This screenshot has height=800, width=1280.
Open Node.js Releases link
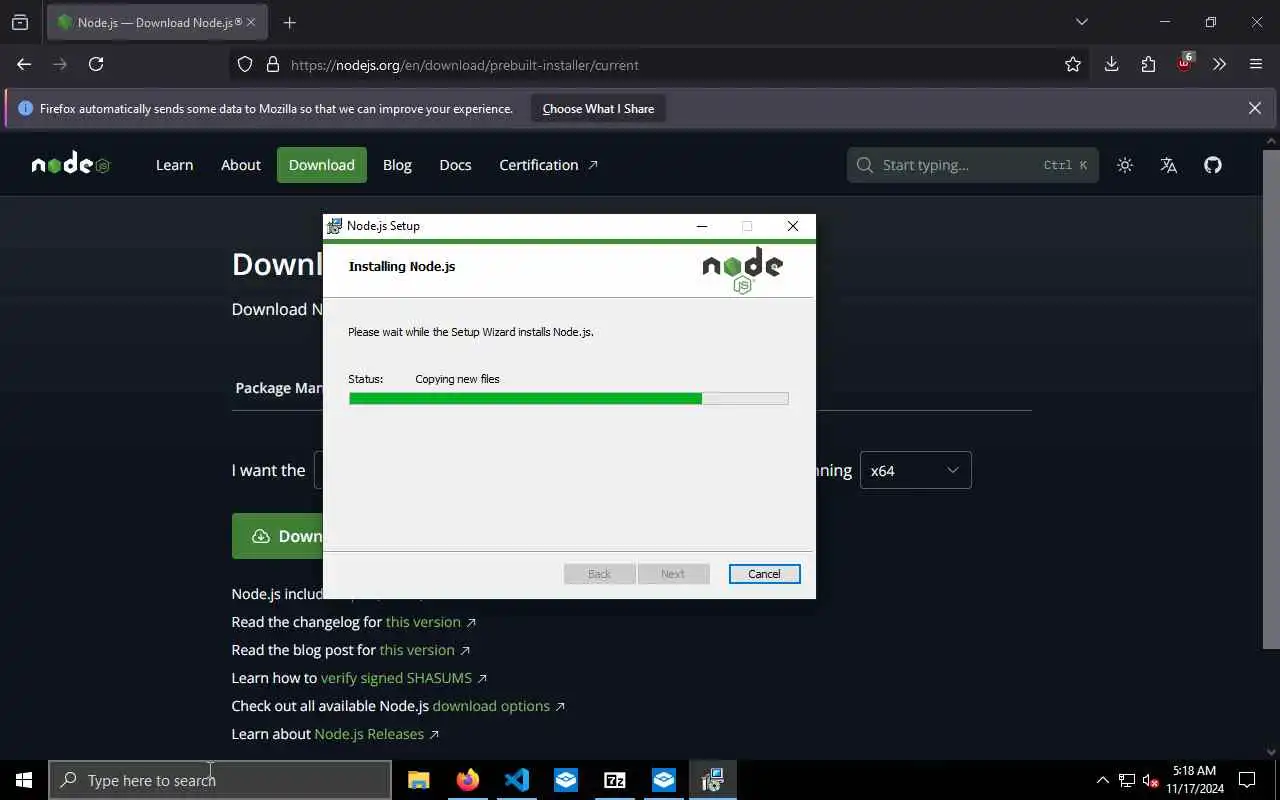pos(369,734)
